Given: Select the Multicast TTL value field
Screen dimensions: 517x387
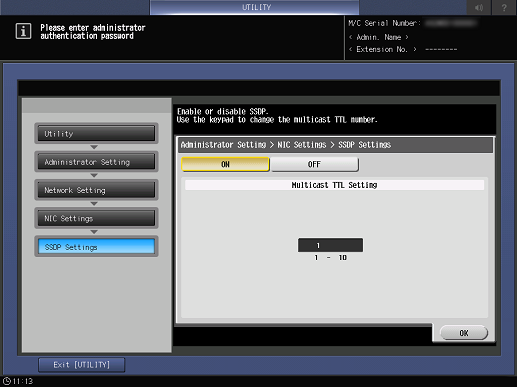Looking at the screenshot, I should point(330,245).
